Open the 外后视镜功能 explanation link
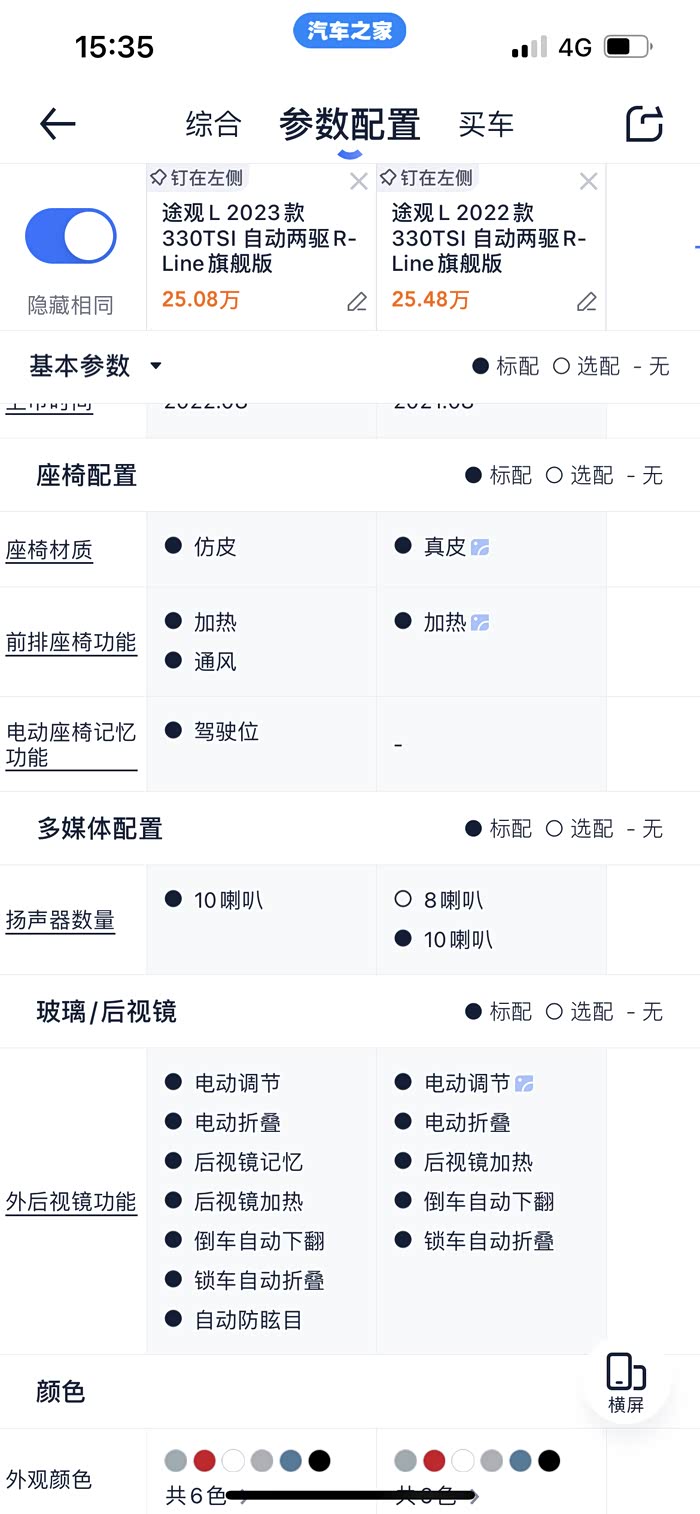This screenshot has width=700, height=1514. (x=71, y=1202)
